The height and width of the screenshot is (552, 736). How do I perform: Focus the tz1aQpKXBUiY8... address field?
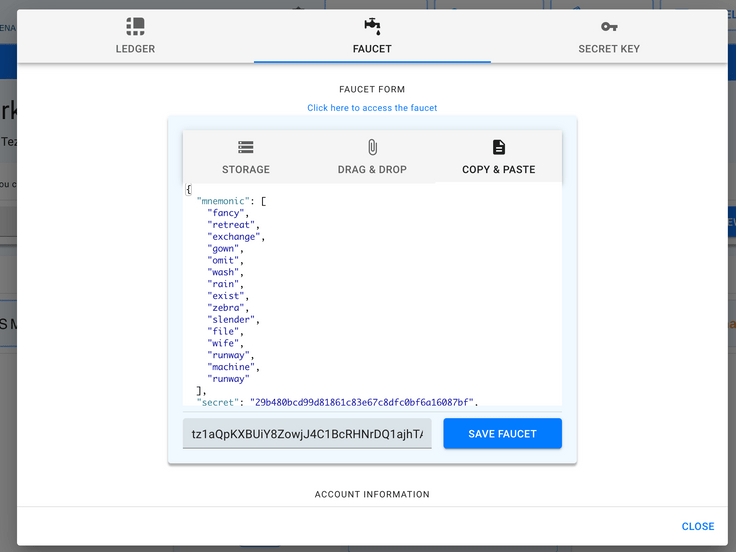pyautogui.click(x=307, y=434)
